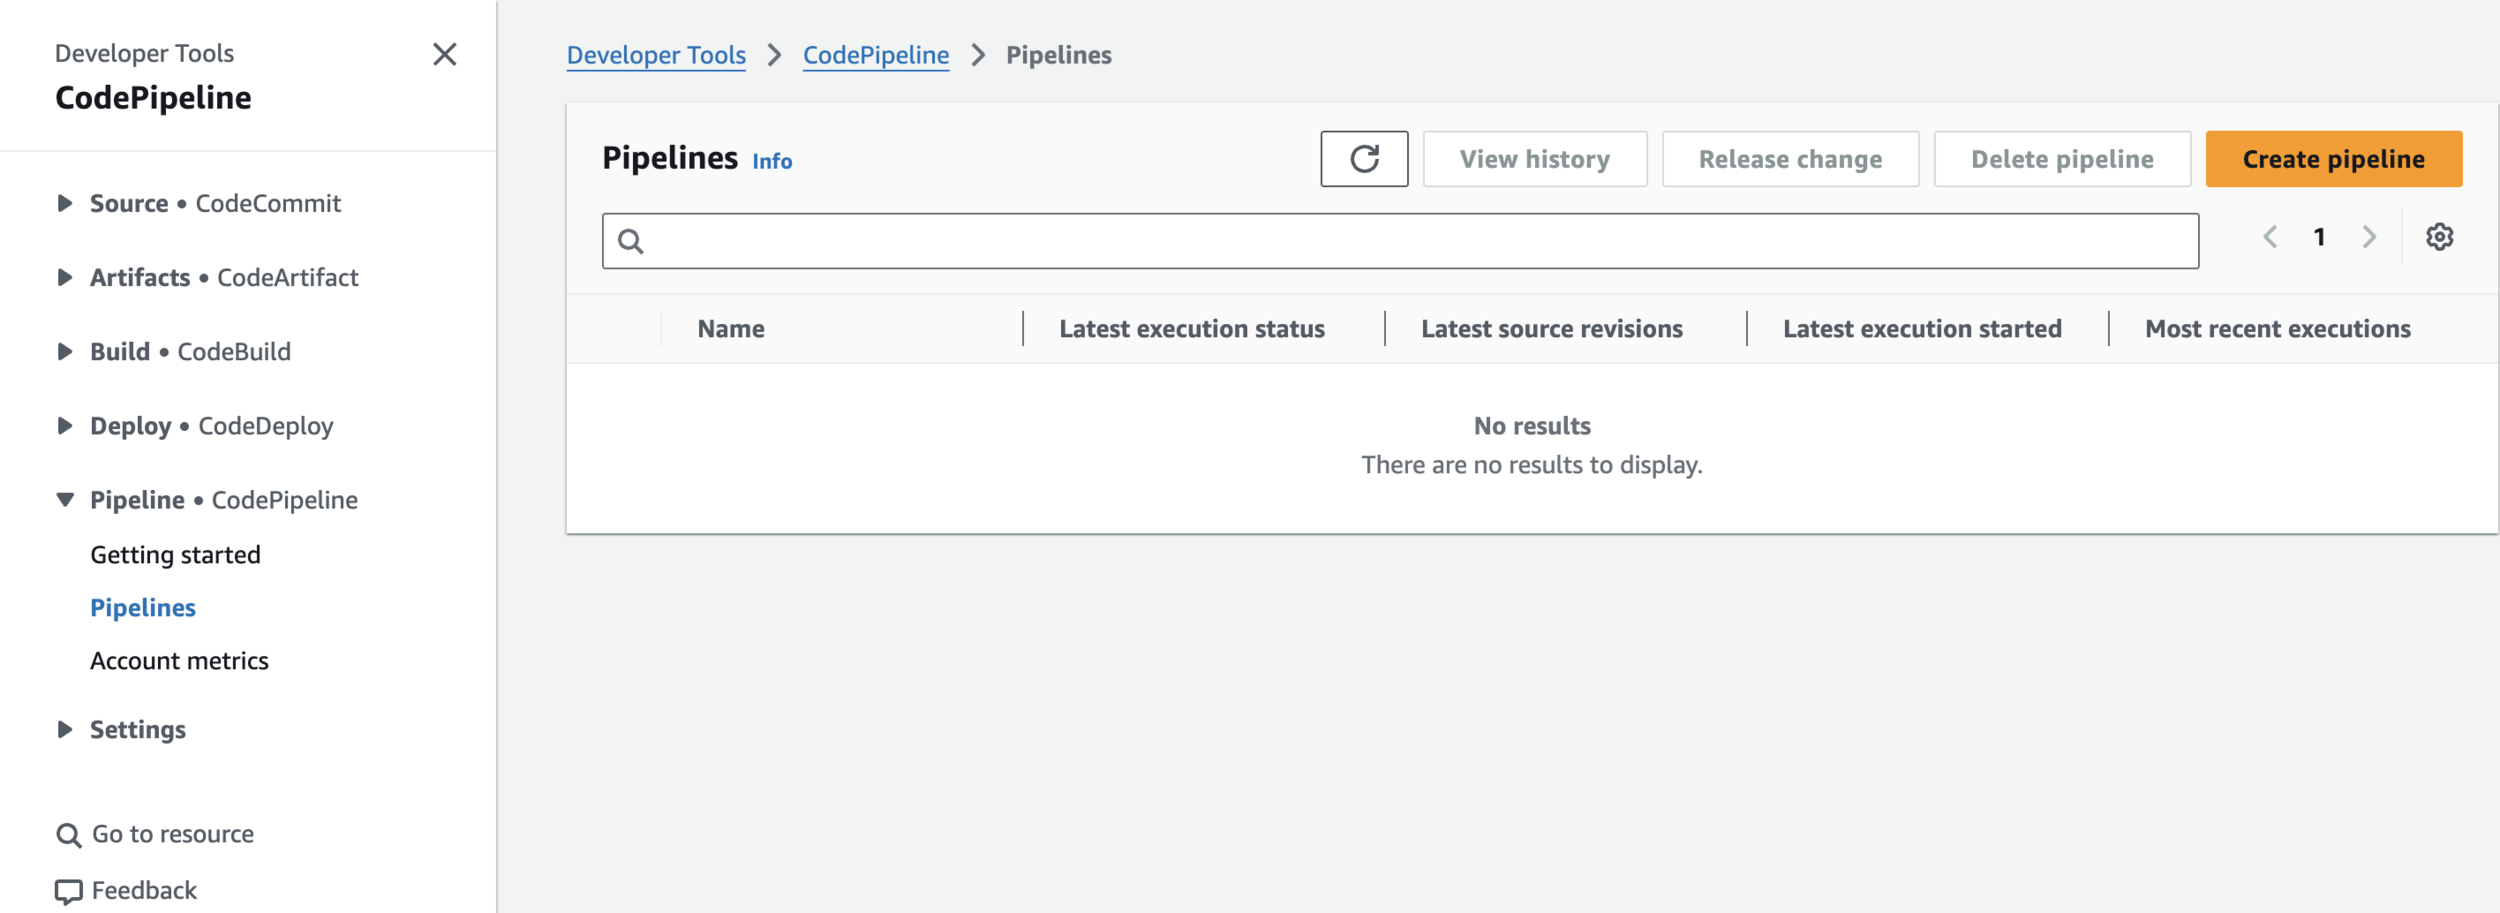This screenshot has height=913, width=2500.
Task: Go to previous page arrow
Action: click(x=2270, y=237)
